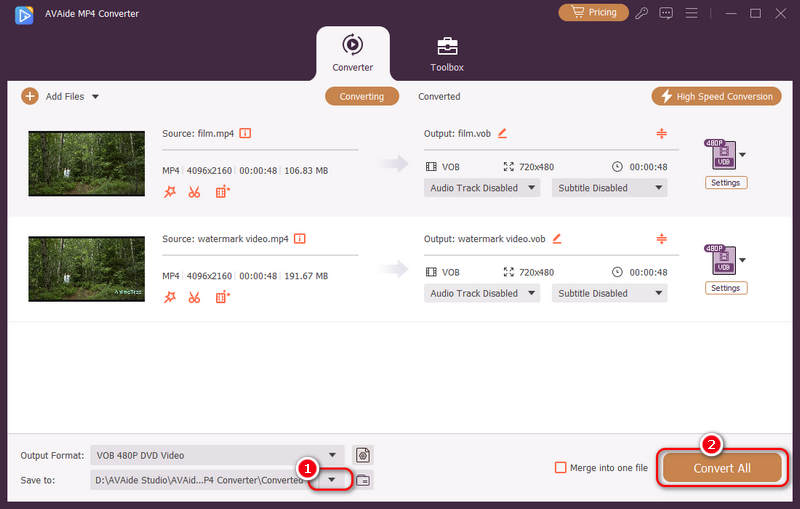Open cut scissors for film.mp4

pyautogui.click(x=194, y=192)
